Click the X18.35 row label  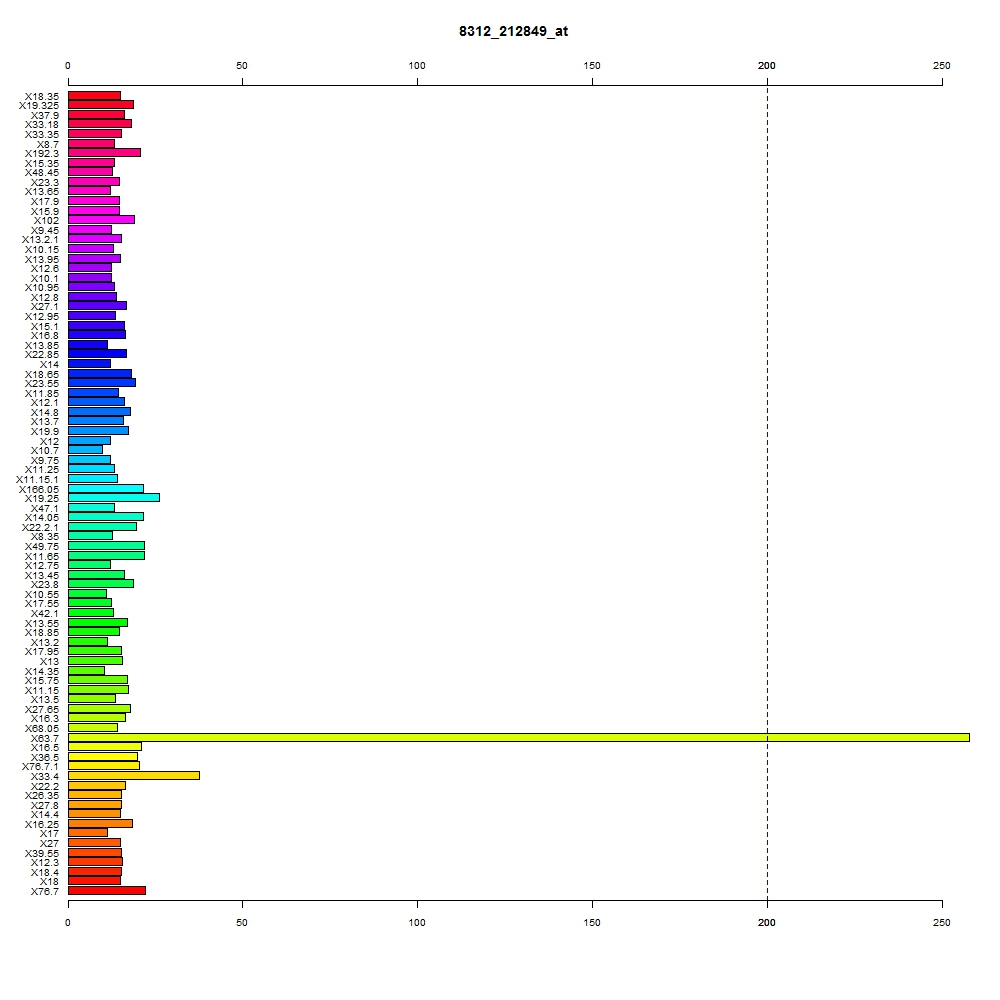41,96
